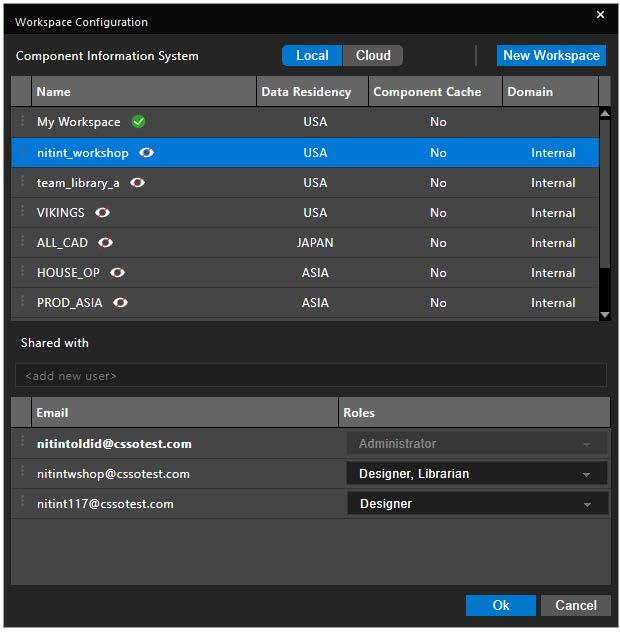Click nitintoldid@cssotest.com email entry
This screenshot has height=633, width=620.
point(114,444)
